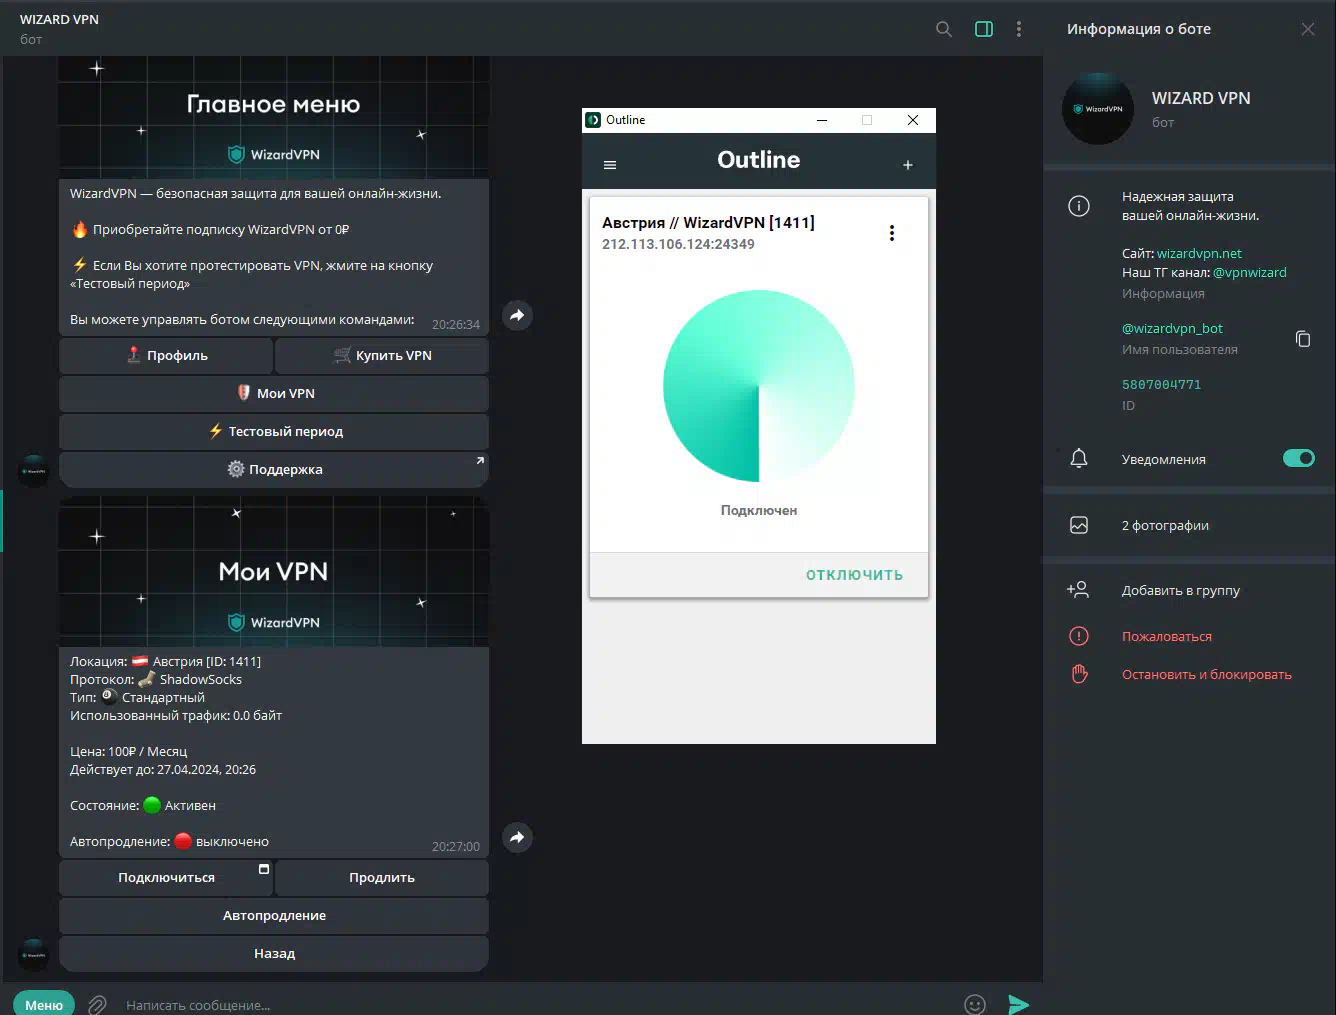Image resolution: width=1336 pixels, height=1015 pixels.
Task: Click the add-person icon beside Добавить в группу
Action: click(x=1078, y=590)
